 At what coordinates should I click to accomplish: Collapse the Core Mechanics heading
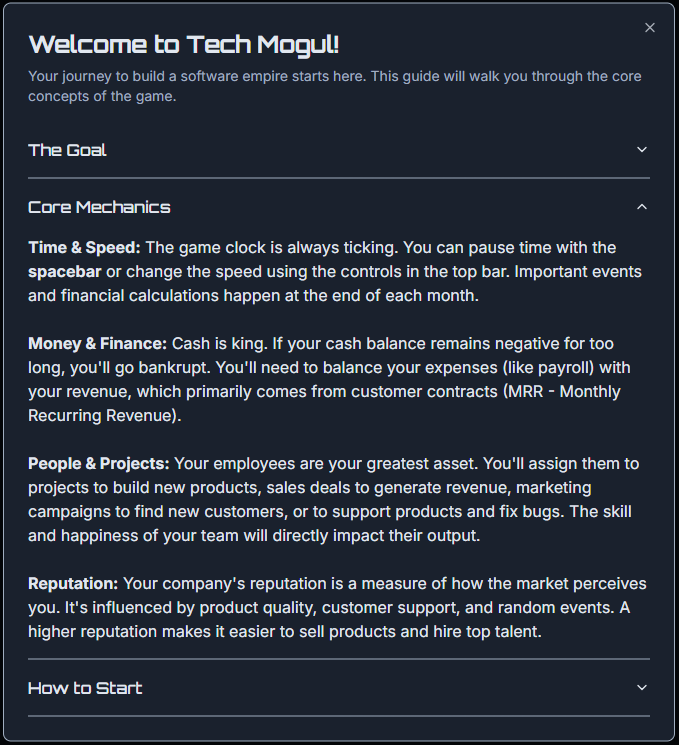click(100, 207)
